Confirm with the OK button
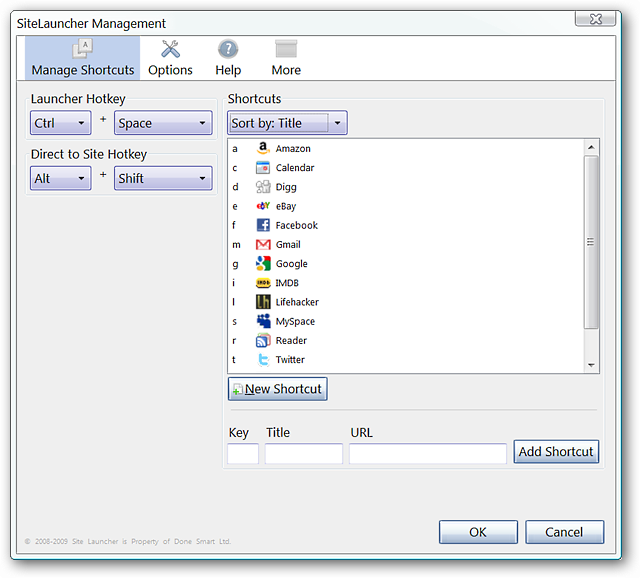Viewport: 640px width, 578px height. [478, 532]
